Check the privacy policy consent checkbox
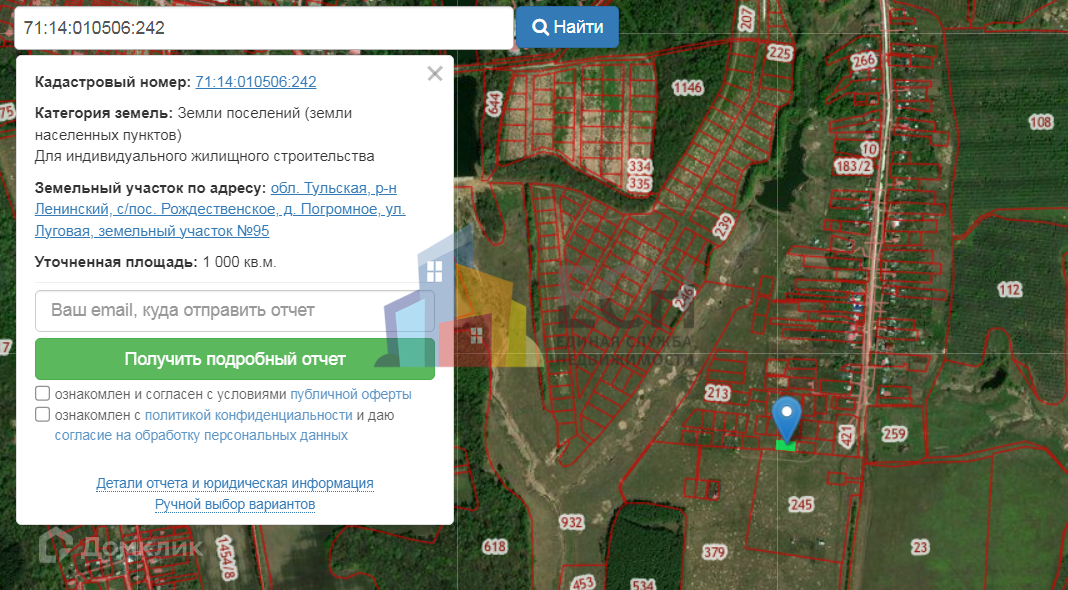 [42, 414]
